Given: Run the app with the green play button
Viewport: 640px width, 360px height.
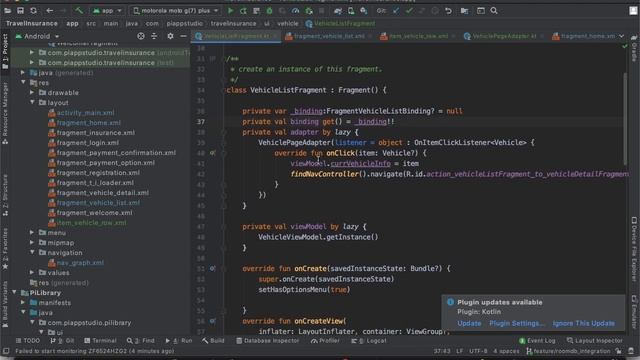Looking at the screenshot, I should (231, 11).
